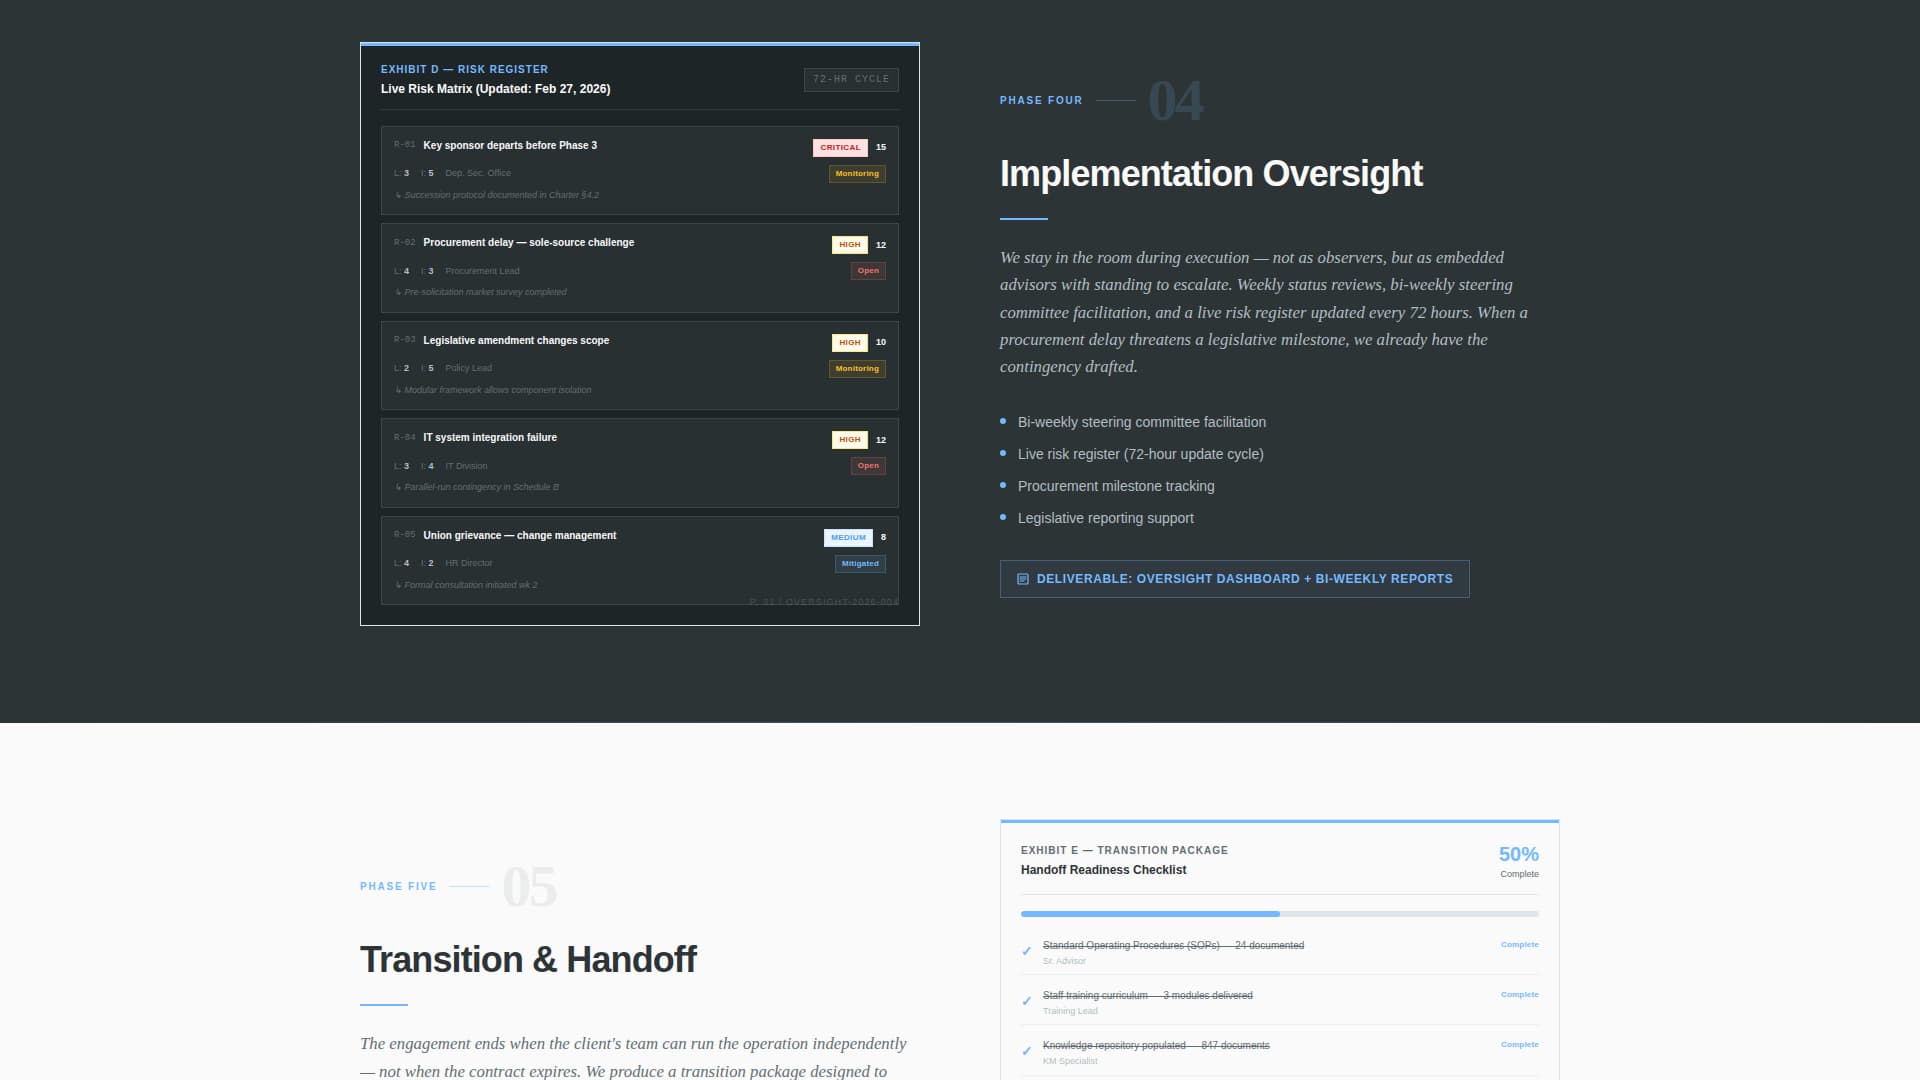Click Live Risk Matrix updated date heading
Image resolution: width=1920 pixels, height=1080 pixels.
pyautogui.click(x=495, y=89)
